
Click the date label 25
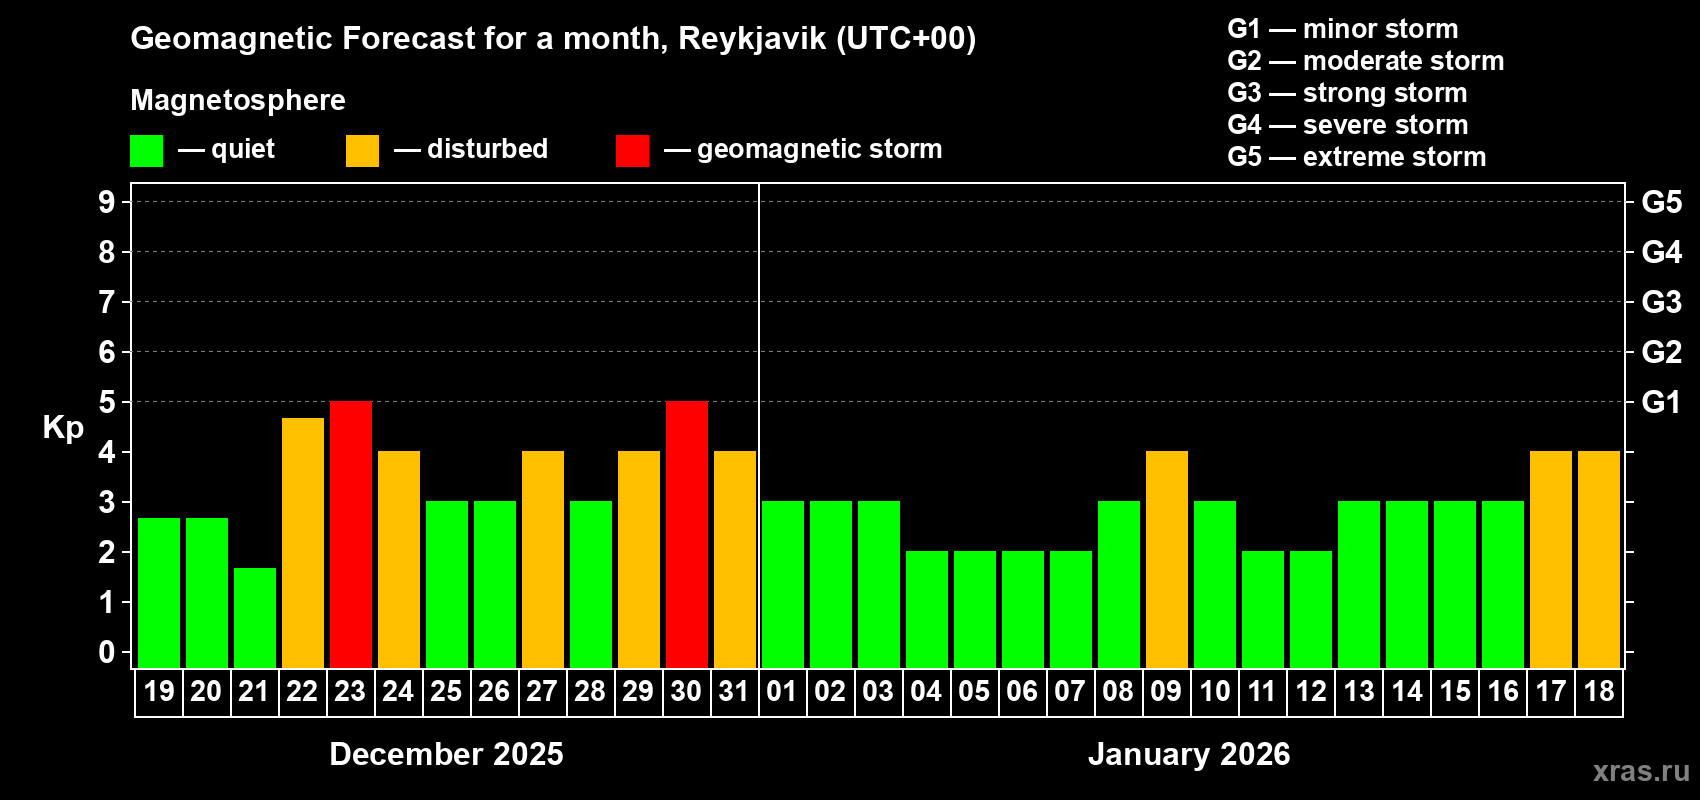446,691
